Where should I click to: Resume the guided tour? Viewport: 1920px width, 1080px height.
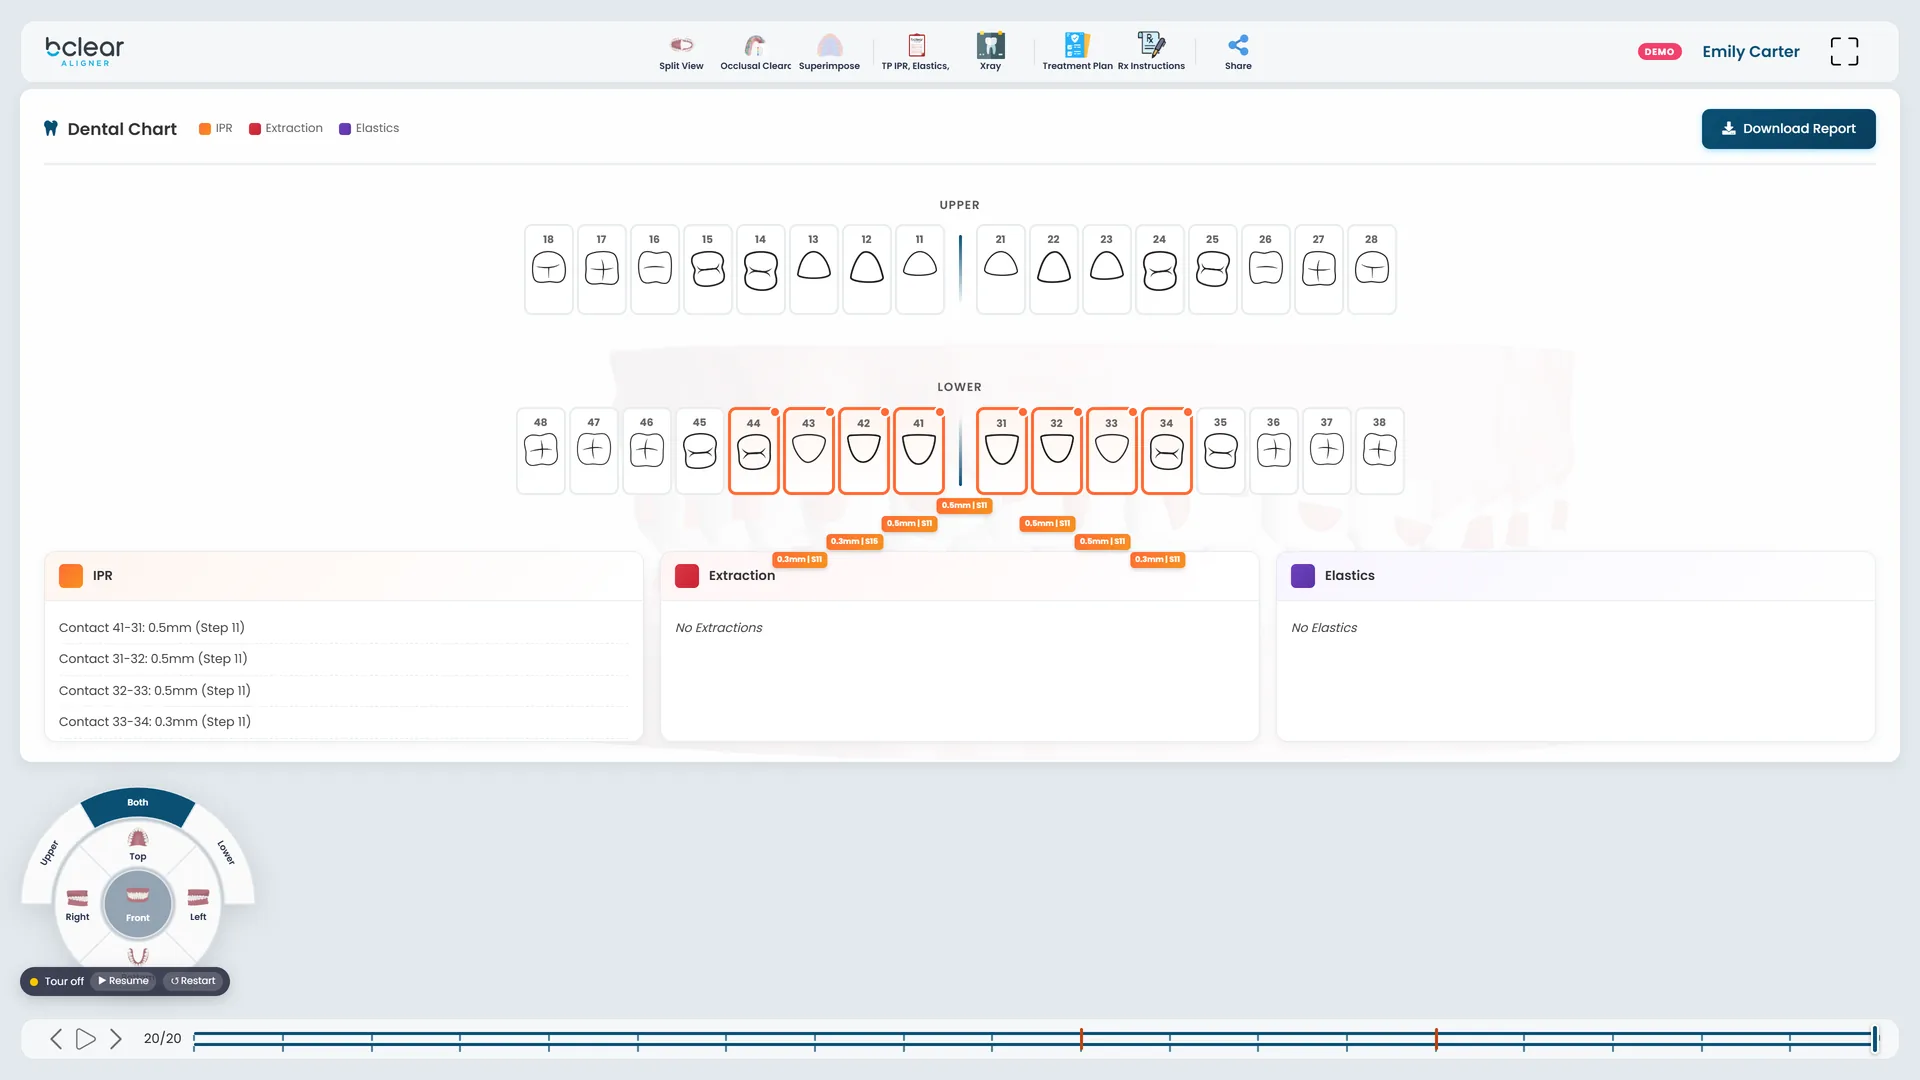tap(123, 981)
